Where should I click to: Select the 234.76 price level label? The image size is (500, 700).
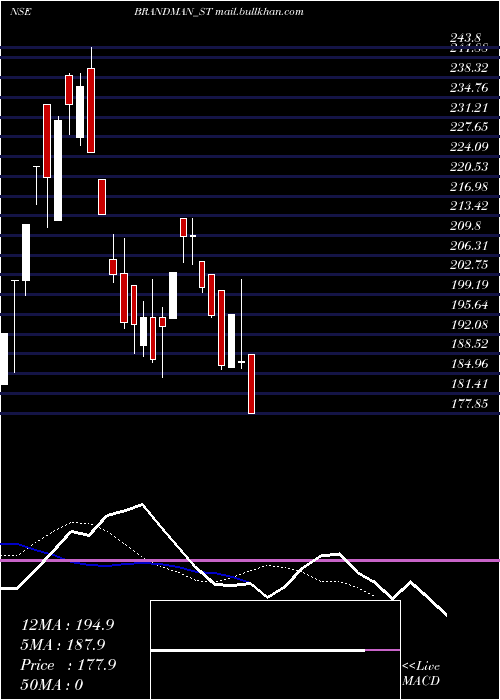pyautogui.click(x=469, y=88)
